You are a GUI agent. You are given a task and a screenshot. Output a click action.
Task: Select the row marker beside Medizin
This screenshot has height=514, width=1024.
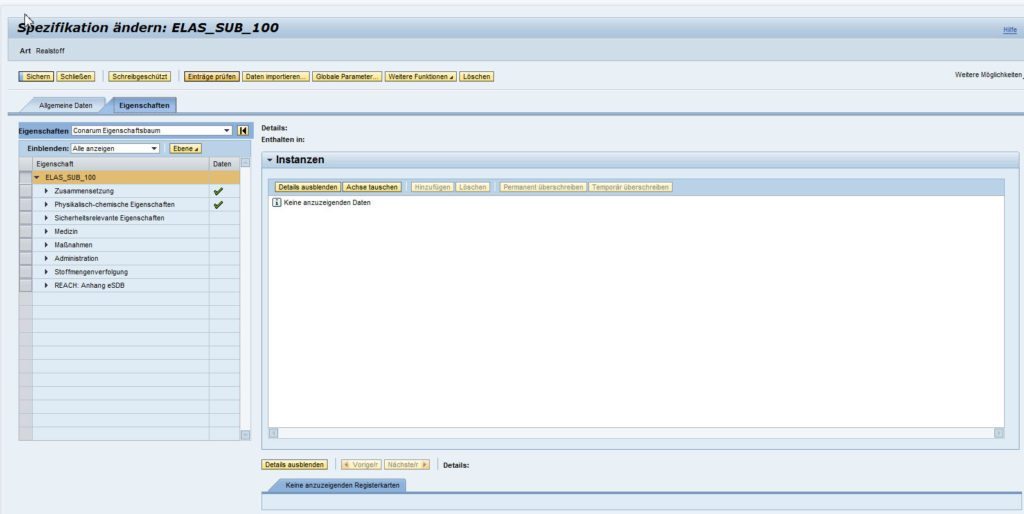(25, 232)
